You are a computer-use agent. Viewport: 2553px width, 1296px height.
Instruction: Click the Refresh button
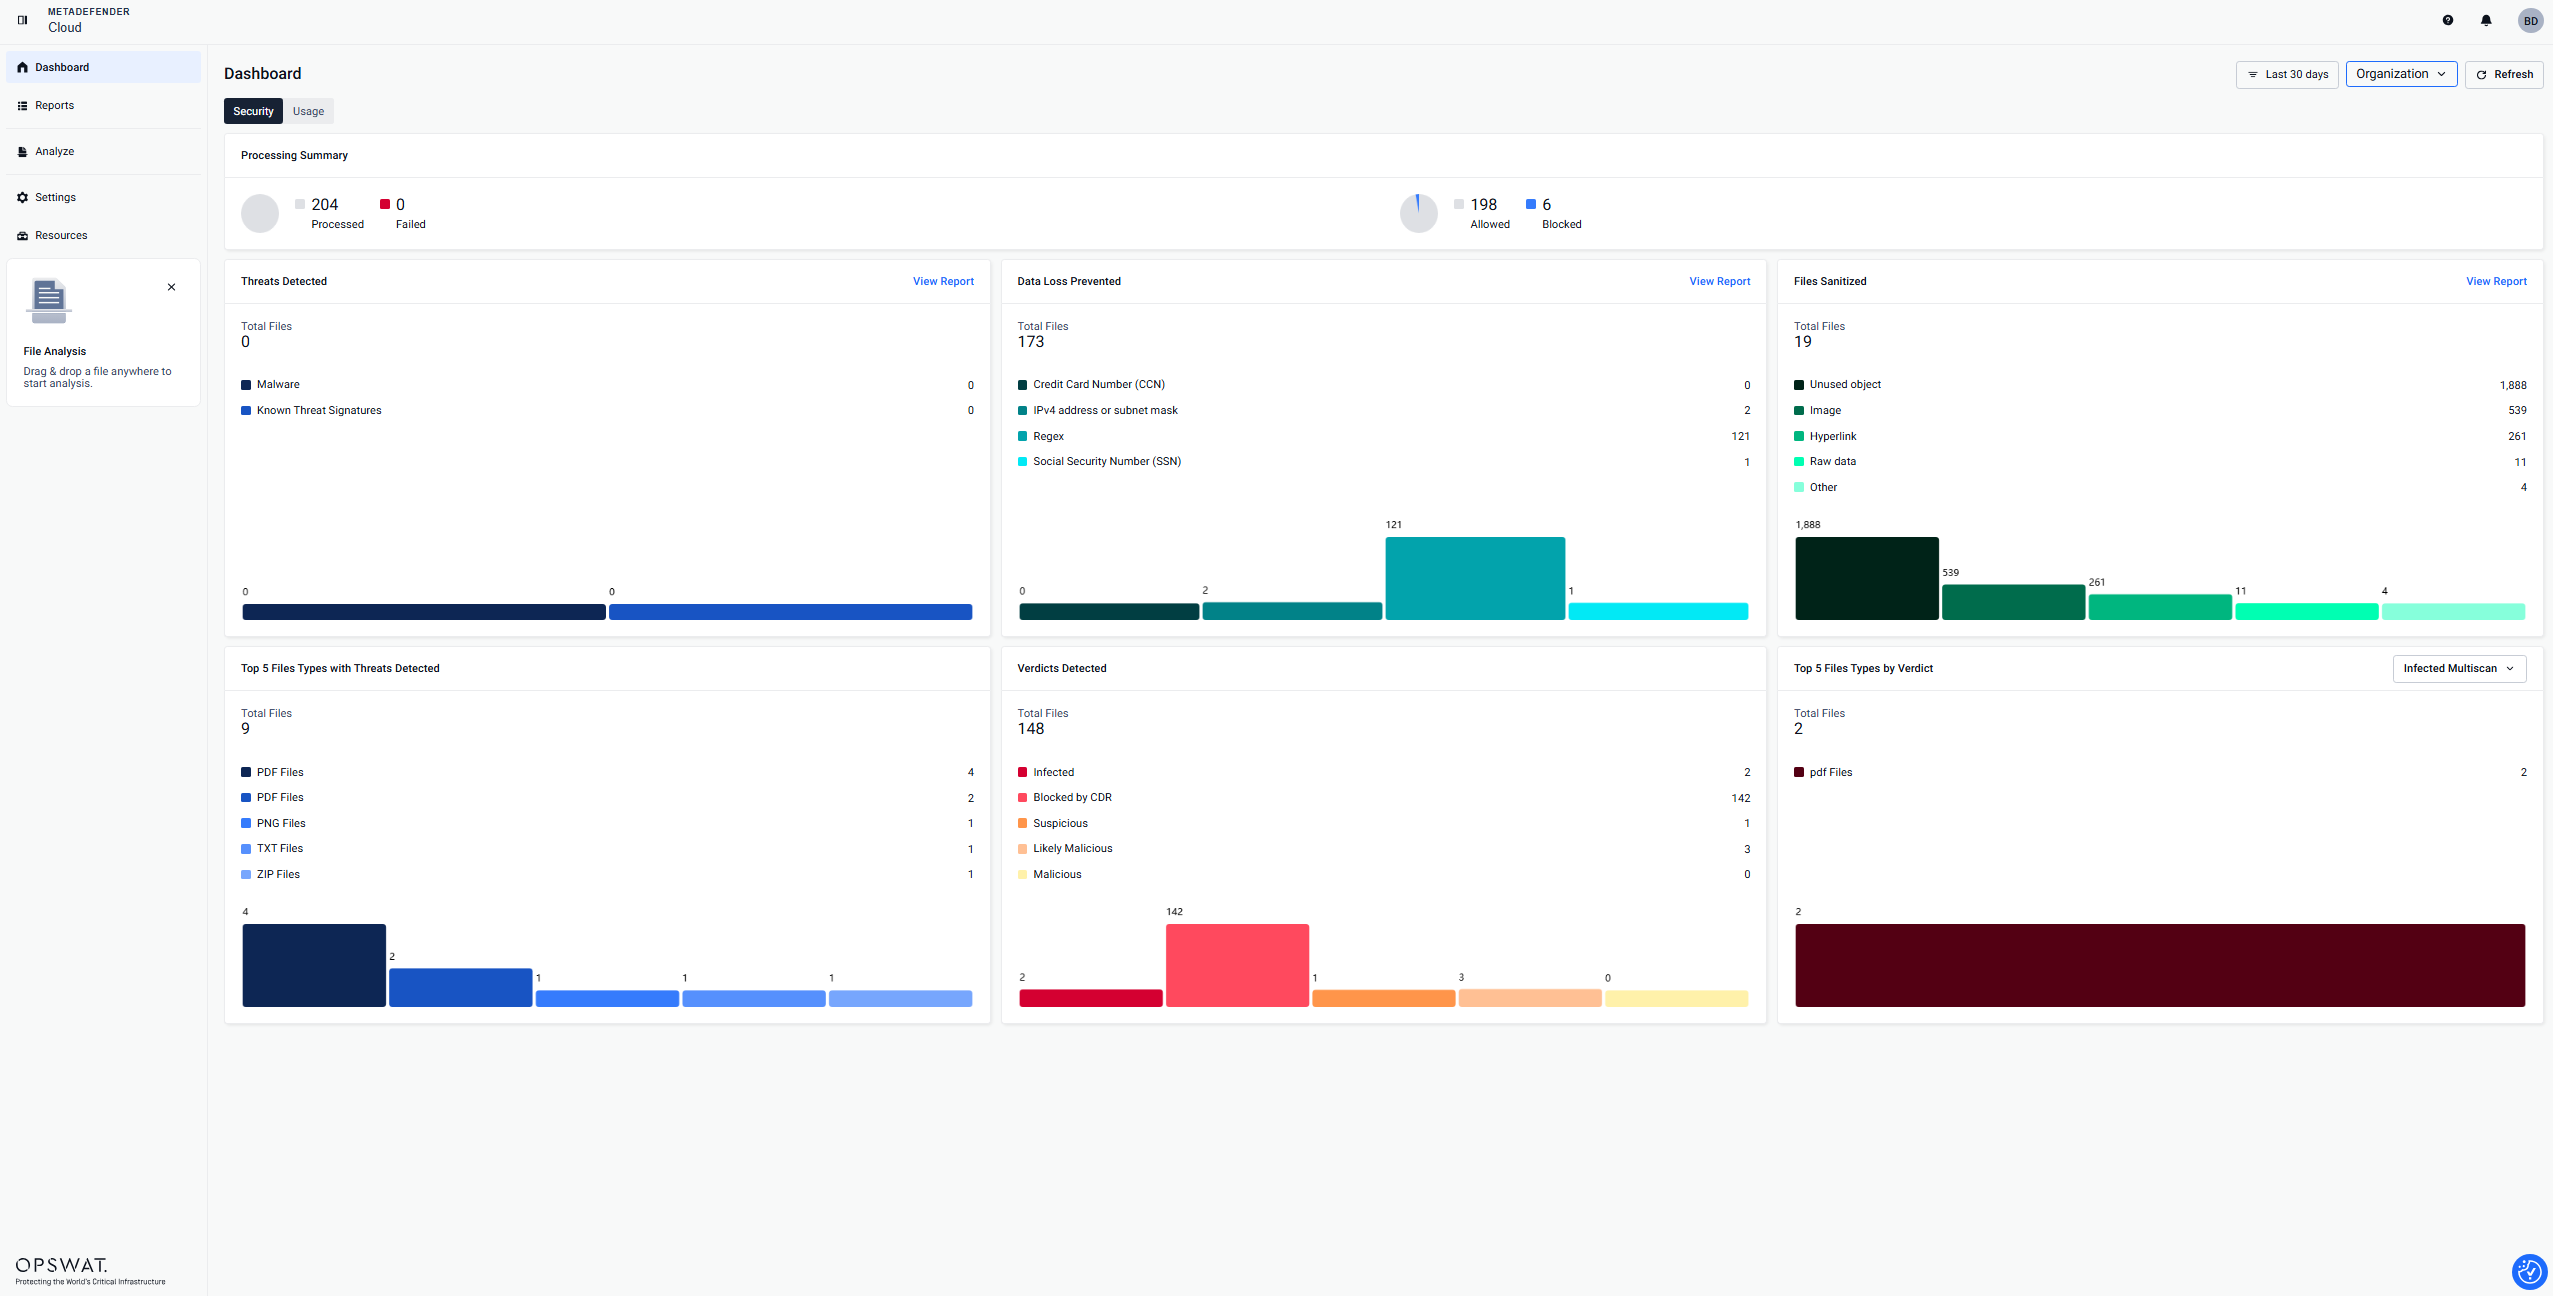[2503, 74]
